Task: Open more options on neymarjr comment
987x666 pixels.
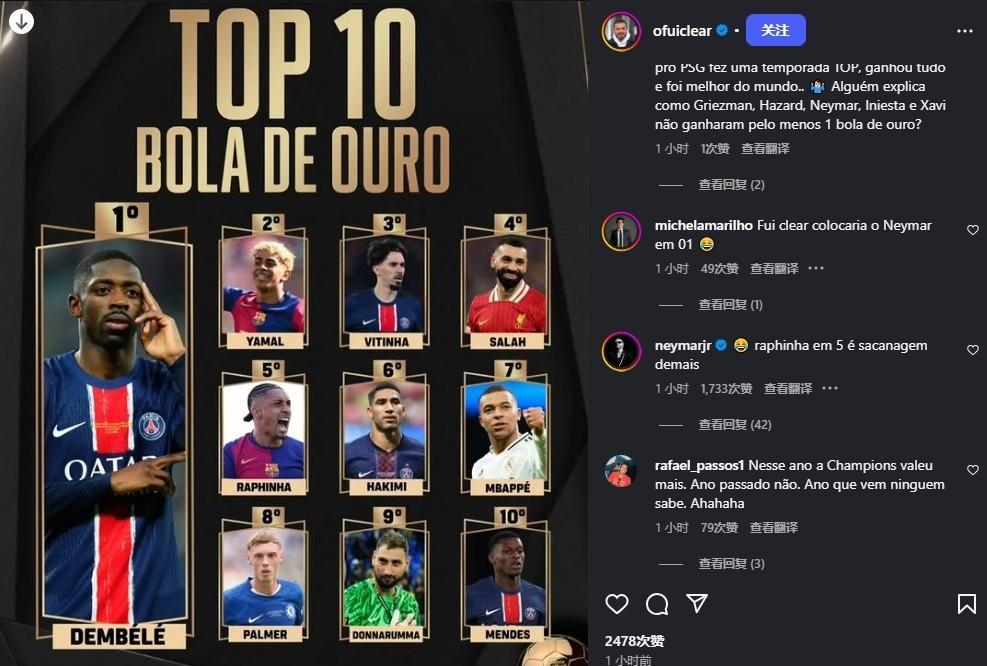Action: point(830,388)
